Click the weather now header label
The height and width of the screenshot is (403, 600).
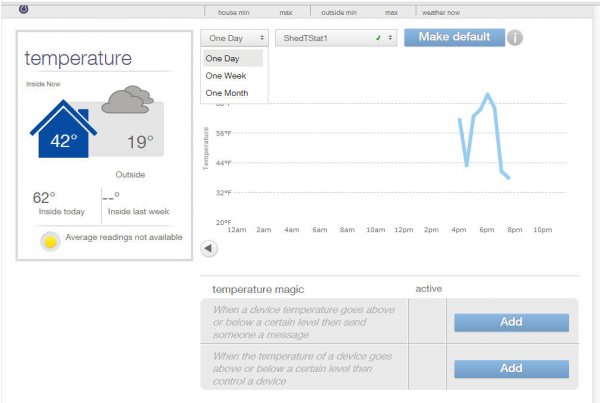441,13
